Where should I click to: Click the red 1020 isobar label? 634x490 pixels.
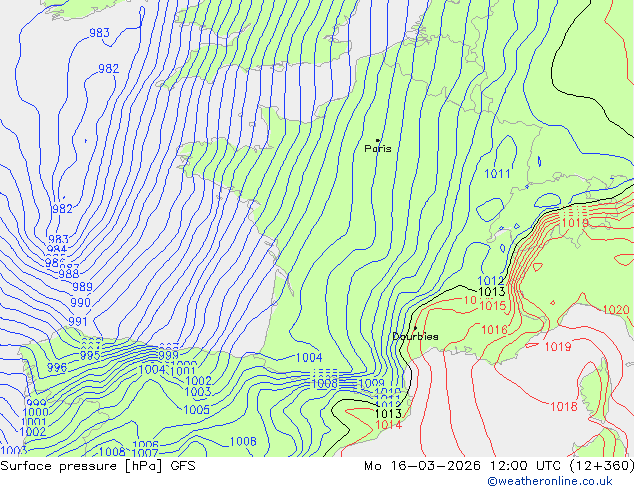(616, 310)
